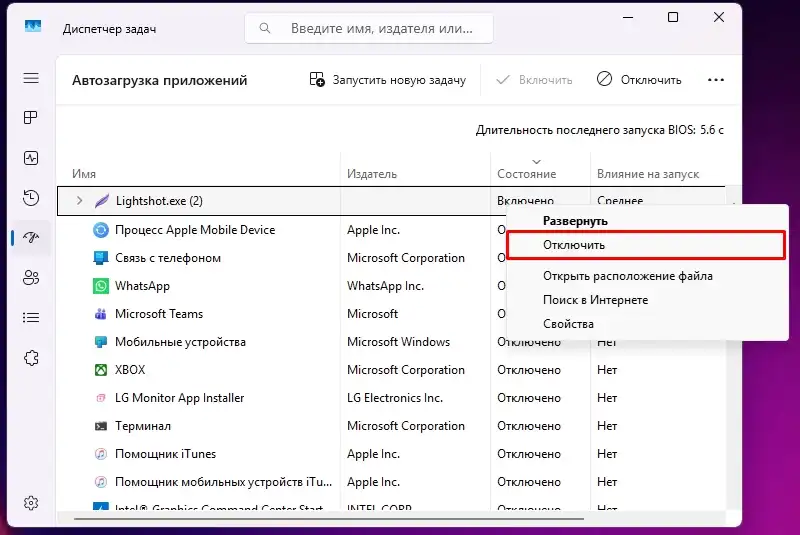Click the search magnifier icon
Viewport: 800px width, 535px height.
[265, 28]
